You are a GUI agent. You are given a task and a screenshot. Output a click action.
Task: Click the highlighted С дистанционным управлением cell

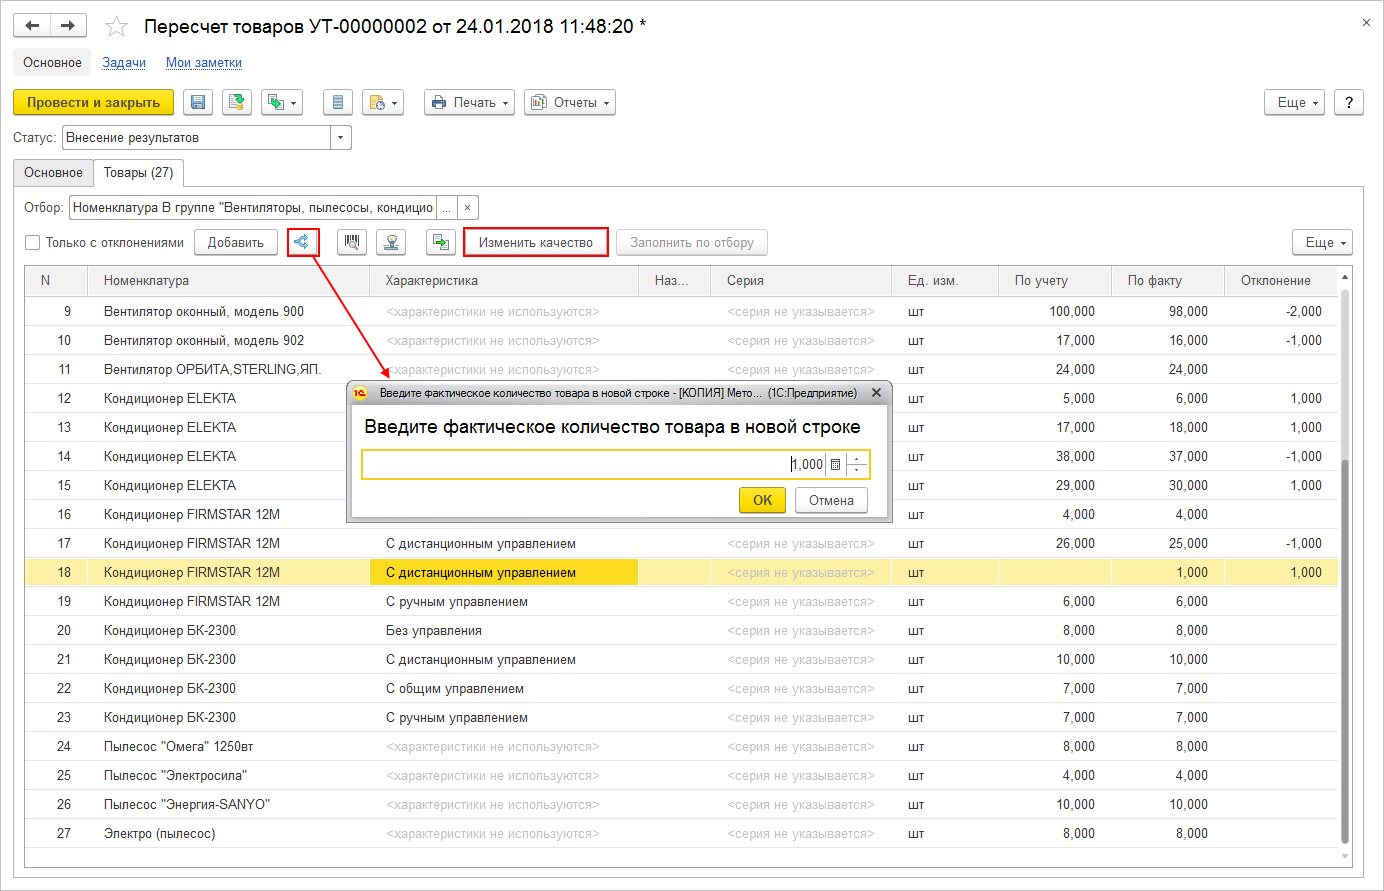pos(504,572)
